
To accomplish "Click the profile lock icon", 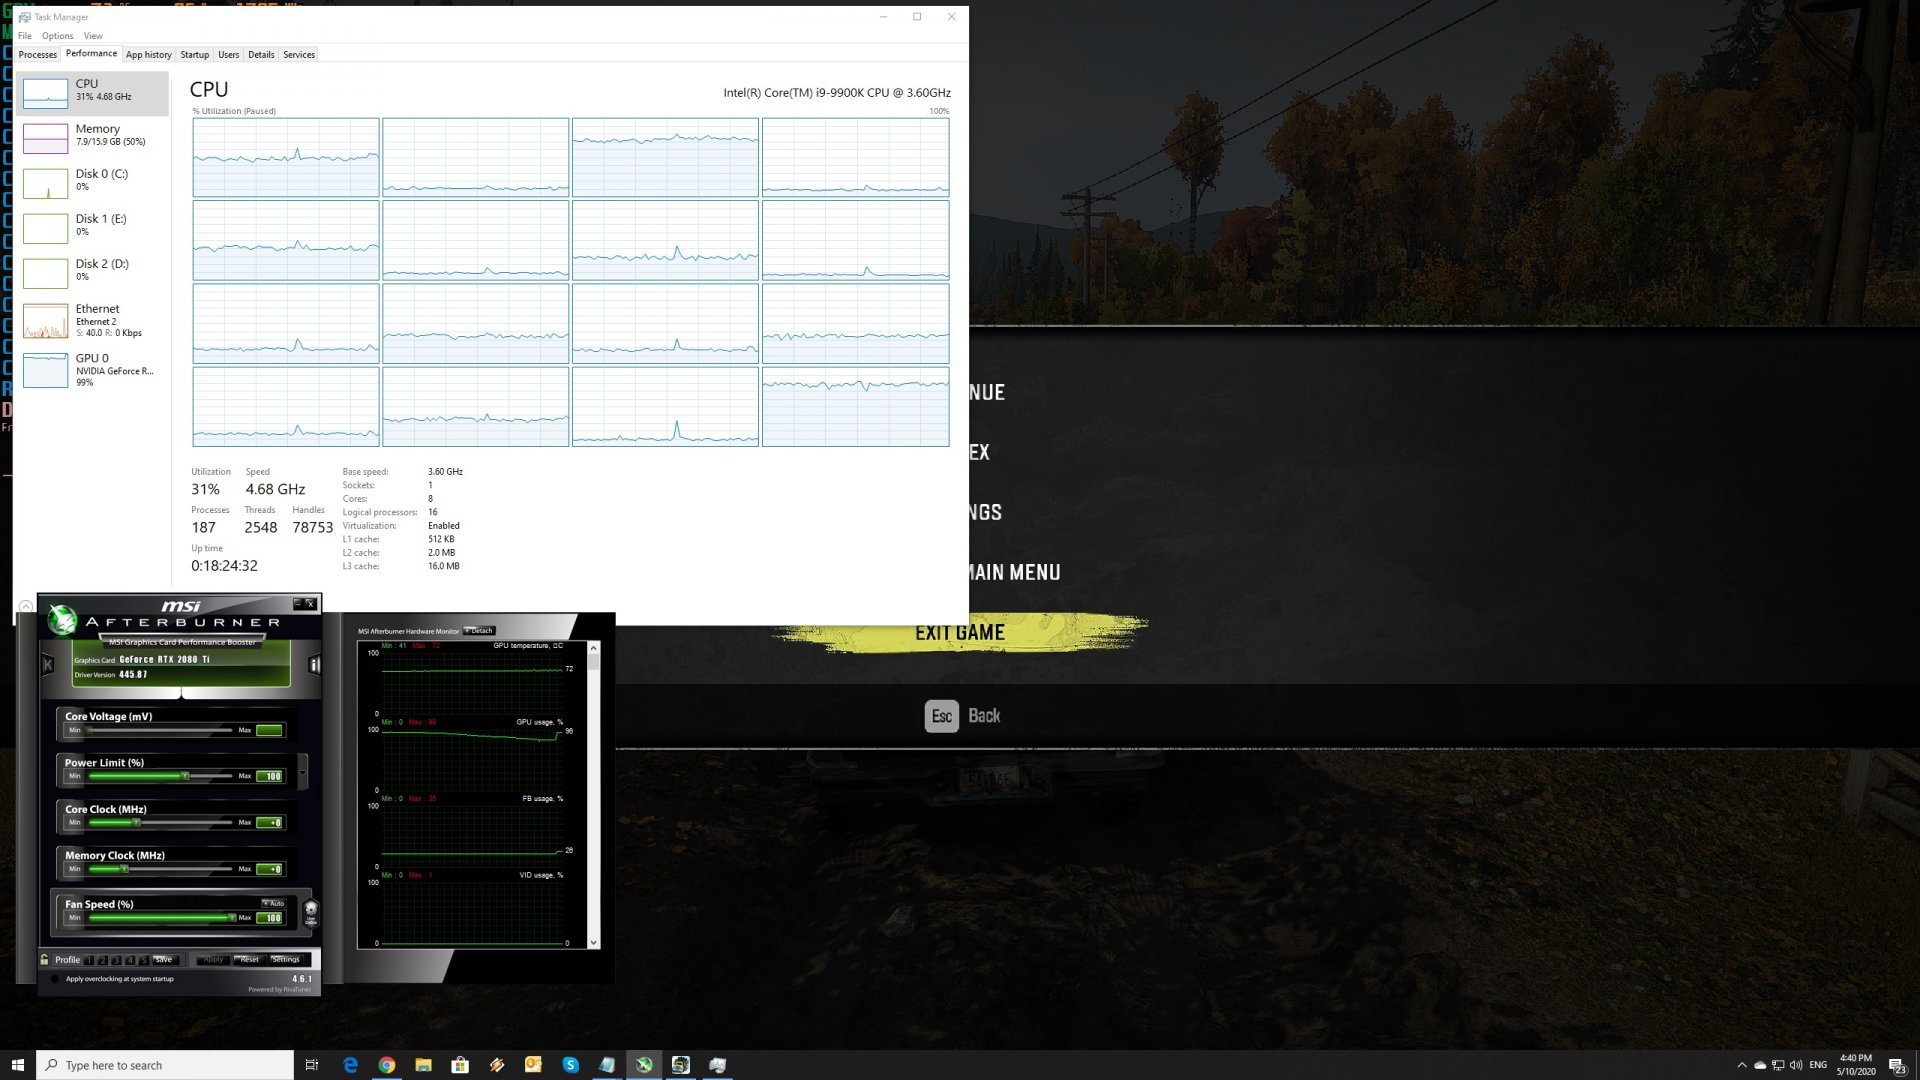I will pyautogui.click(x=44, y=959).
